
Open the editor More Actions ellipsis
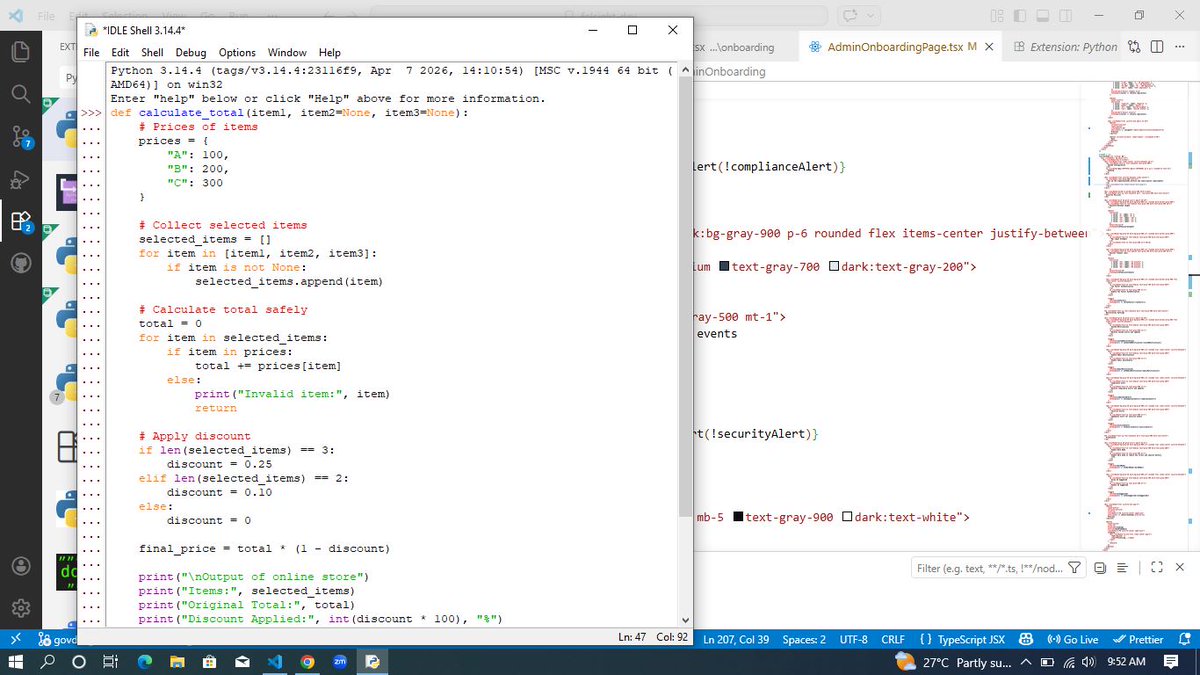tap(1178, 47)
